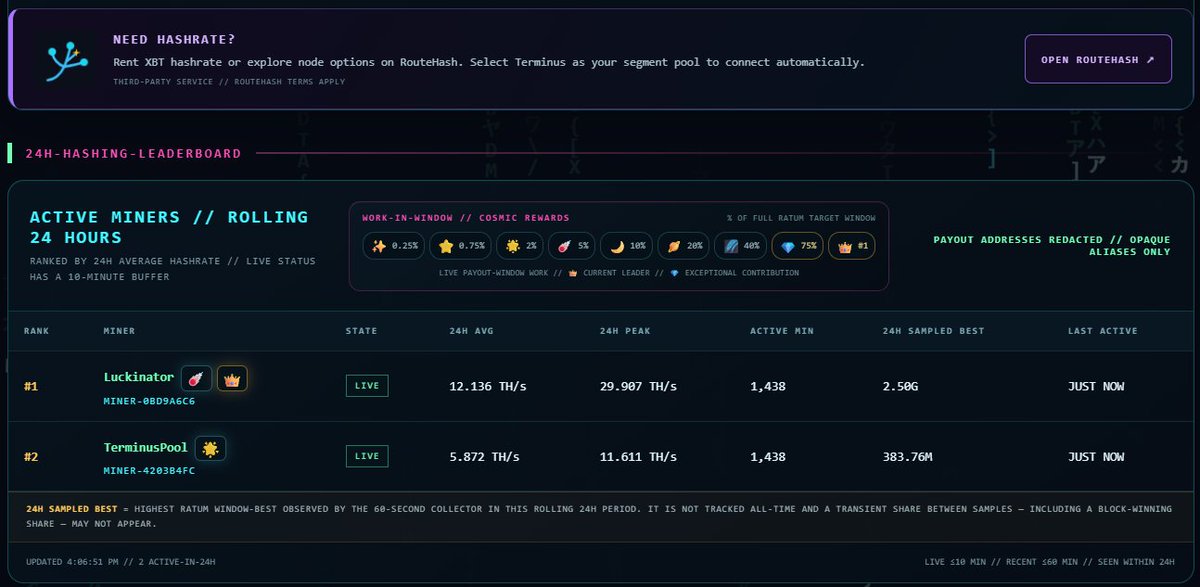This screenshot has height=587, width=1200.
Task: Click the crown badge beside Luckinator
Action: [x=232, y=378]
